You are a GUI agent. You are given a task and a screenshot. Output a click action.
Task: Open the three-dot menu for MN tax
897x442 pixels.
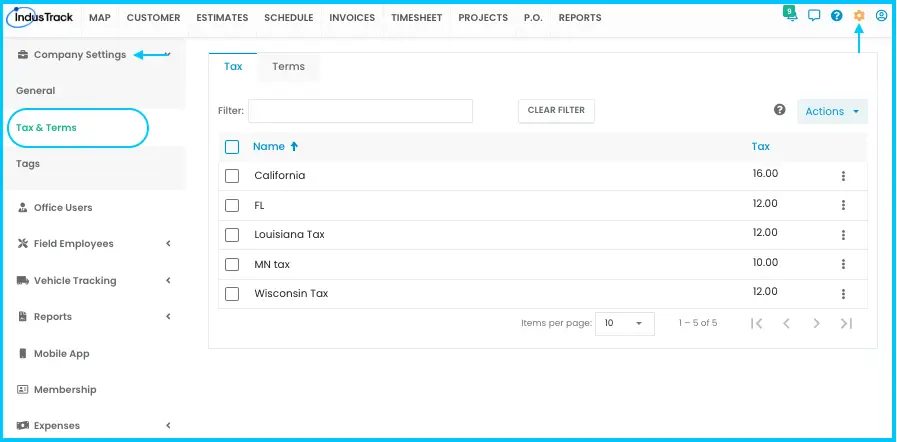[843, 264]
